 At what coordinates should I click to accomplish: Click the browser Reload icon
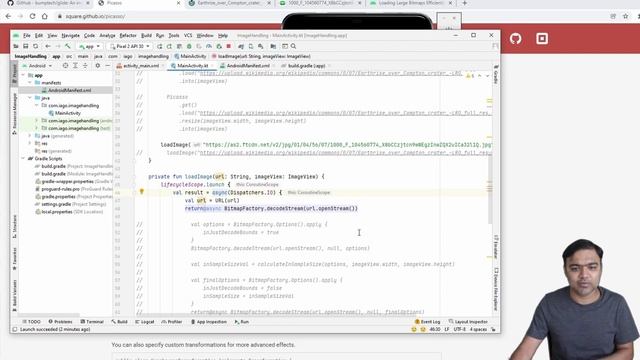coord(32,16)
